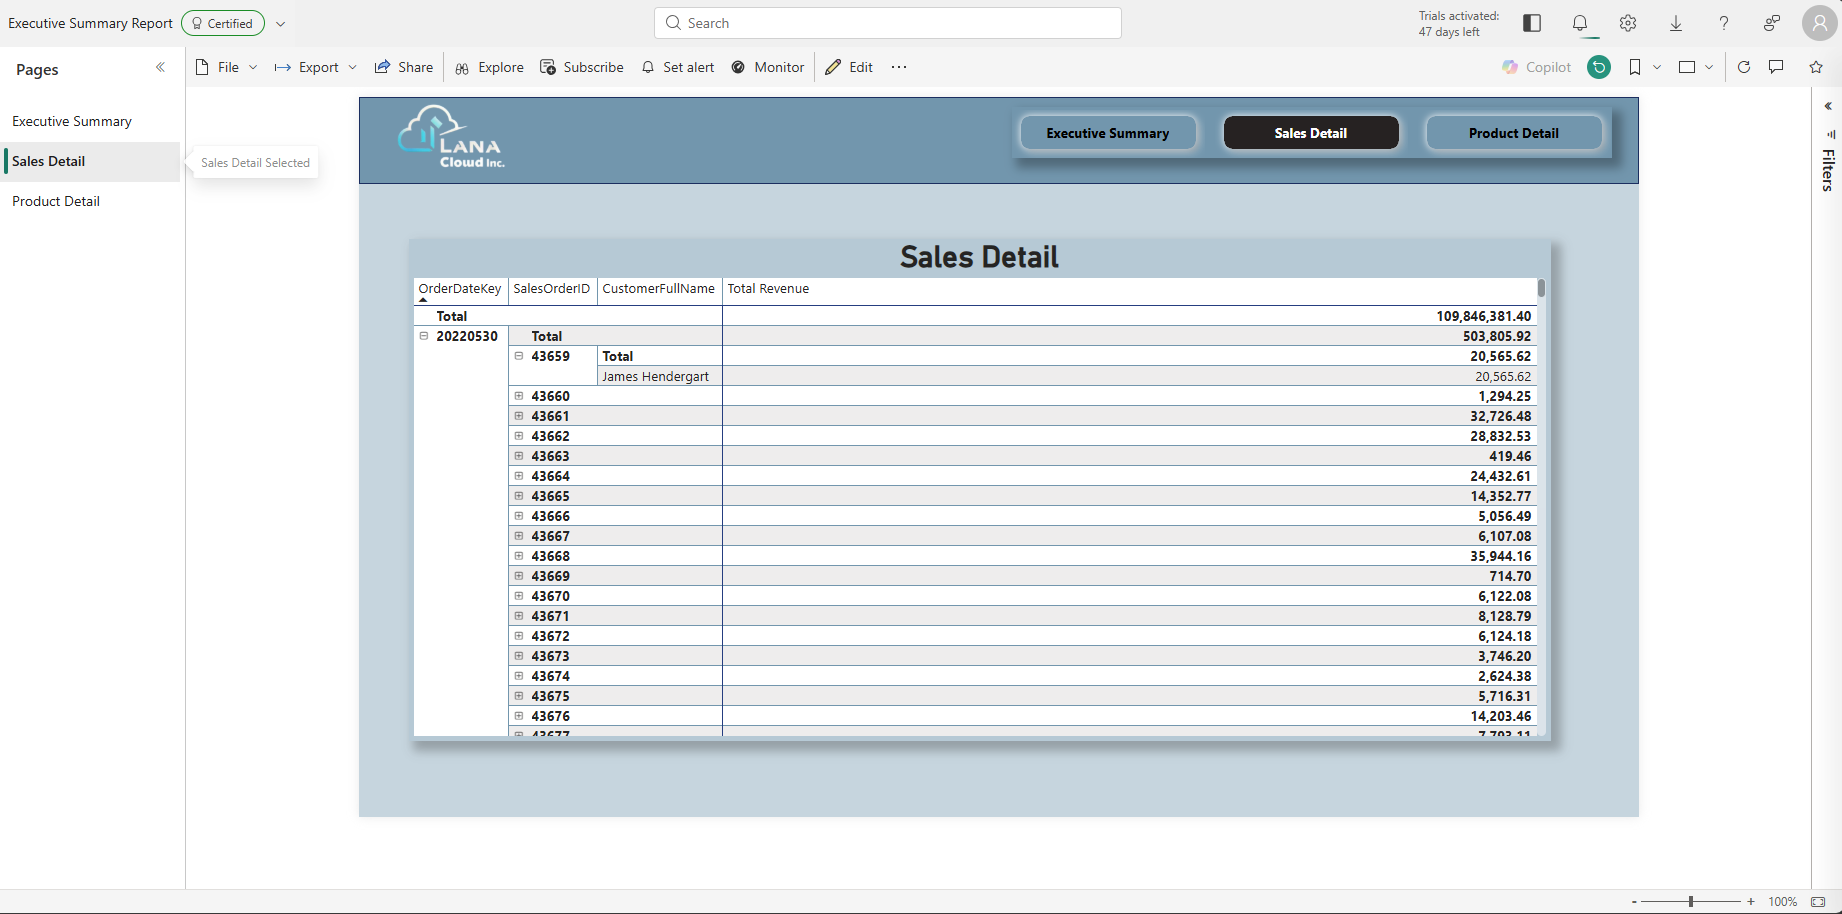Click SalesOrderID column header
The height and width of the screenshot is (914, 1842).
[552, 289]
